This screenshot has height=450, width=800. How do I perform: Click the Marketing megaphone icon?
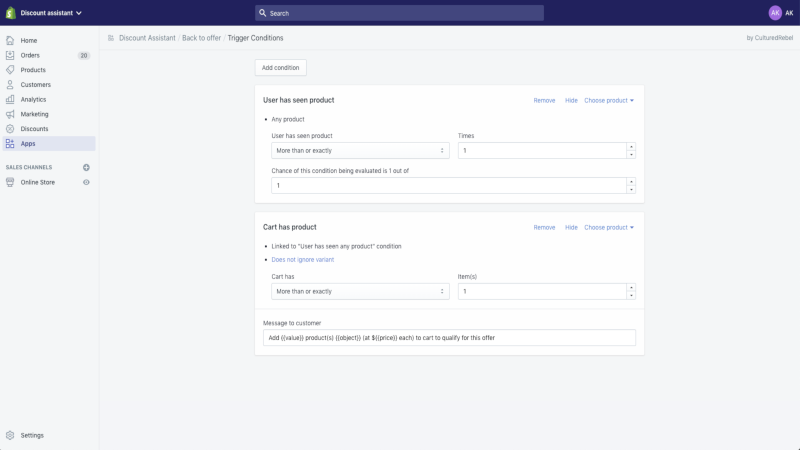10,114
